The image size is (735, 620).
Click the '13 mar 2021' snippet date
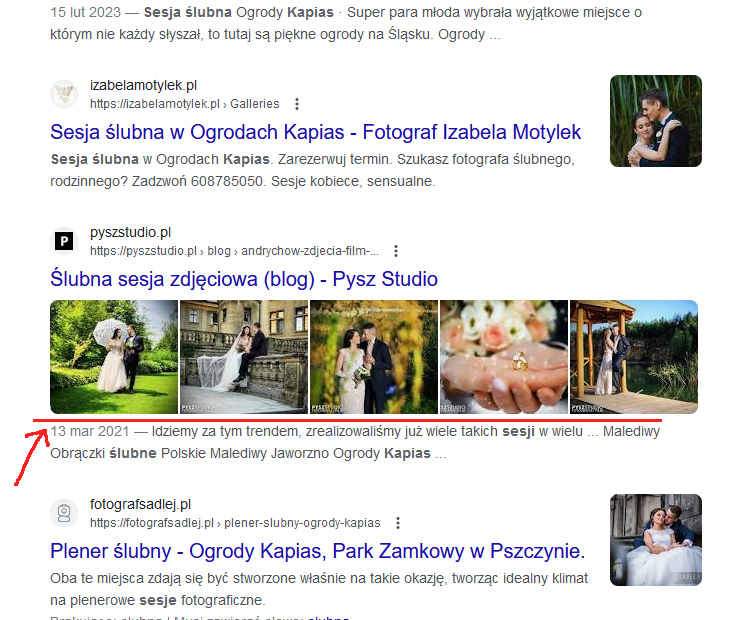(x=90, y=431)
